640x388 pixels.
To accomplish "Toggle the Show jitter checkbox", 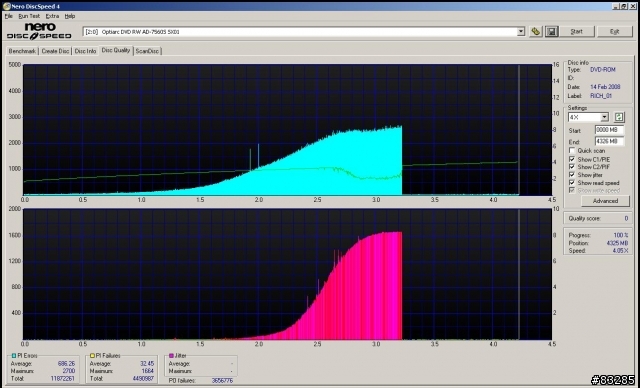I will point(572,175).
